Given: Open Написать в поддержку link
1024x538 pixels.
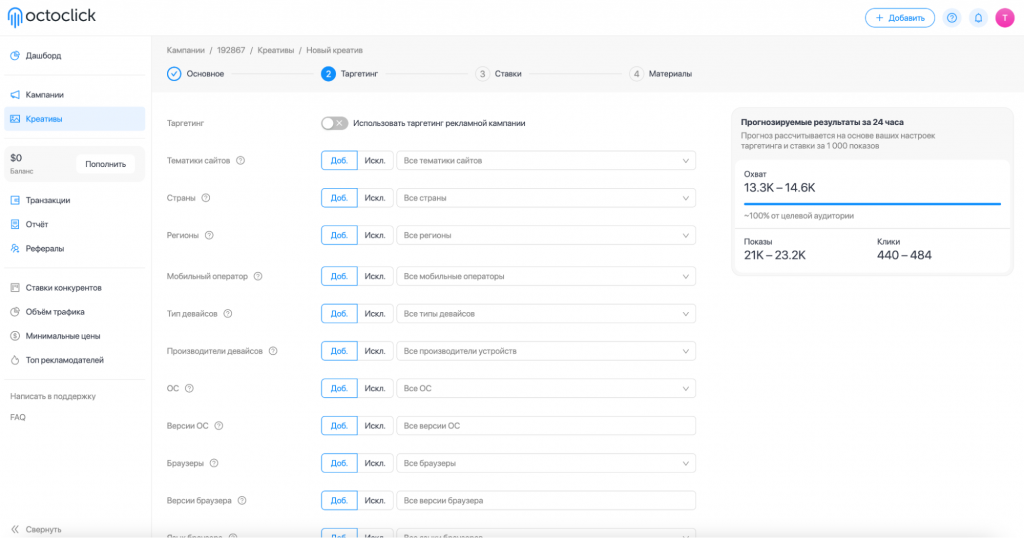Looking at the screenshot, I should [x=53, y=396].
